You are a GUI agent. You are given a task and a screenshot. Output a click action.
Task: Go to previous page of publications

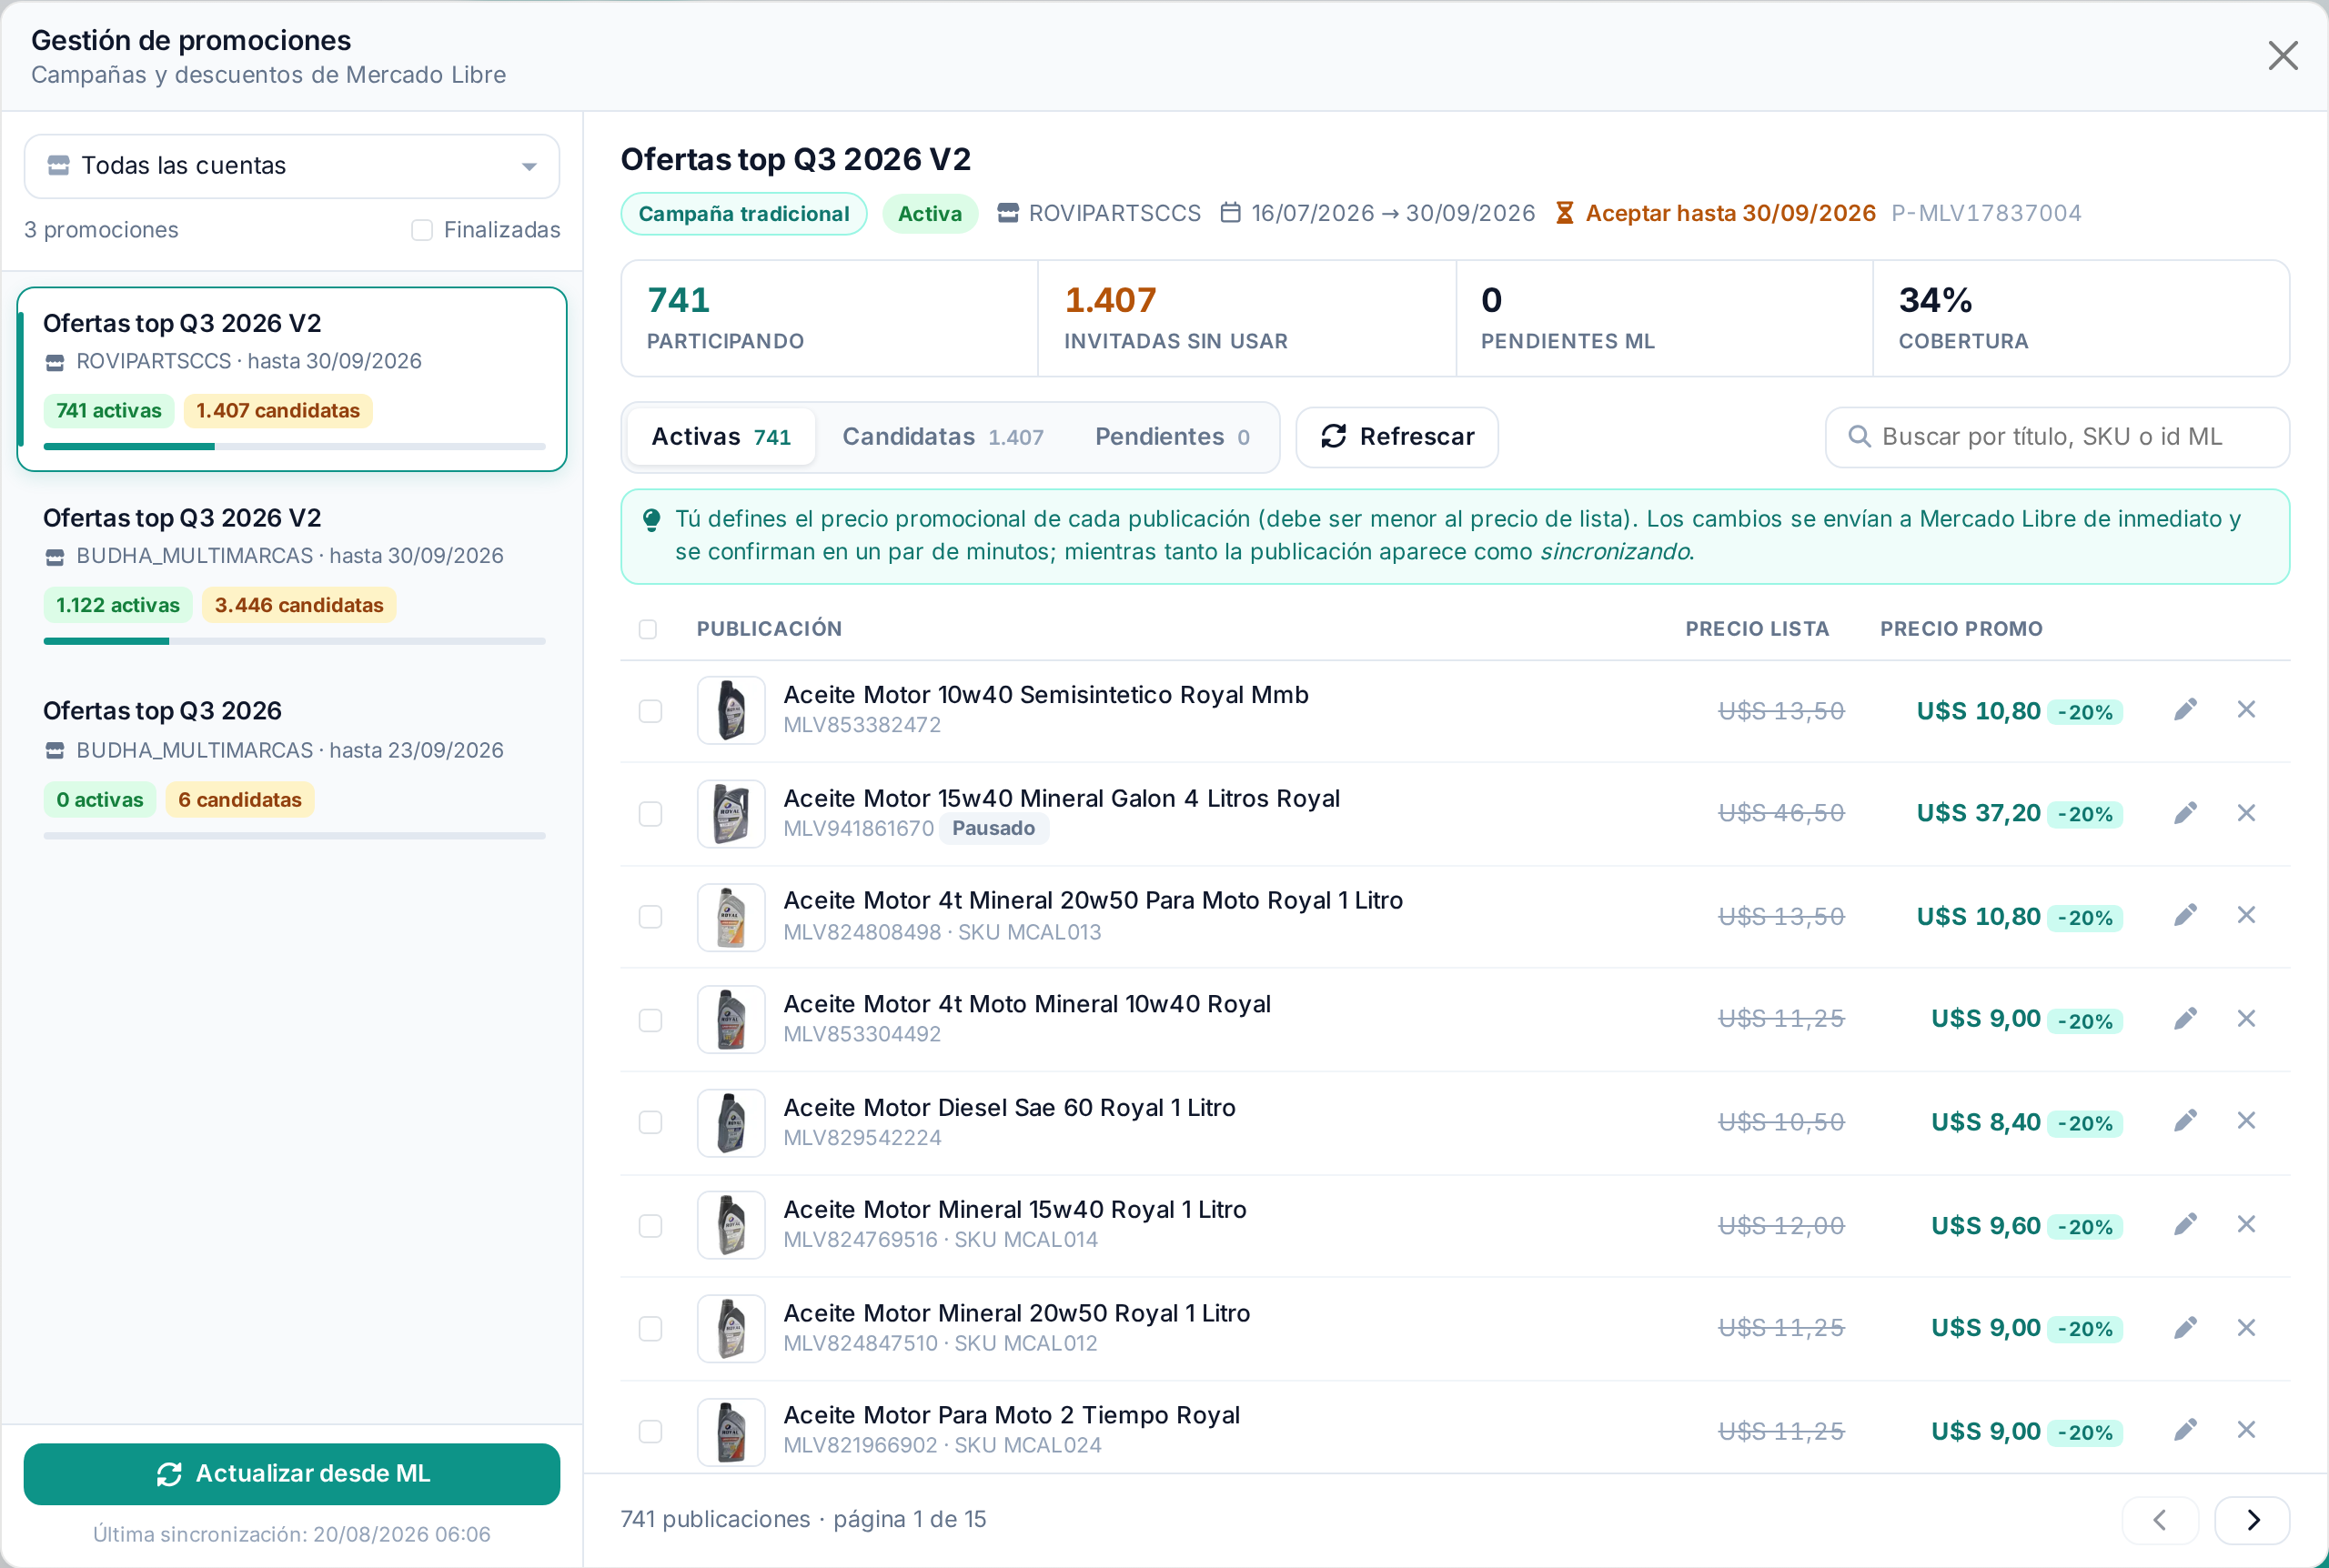2160,1520
